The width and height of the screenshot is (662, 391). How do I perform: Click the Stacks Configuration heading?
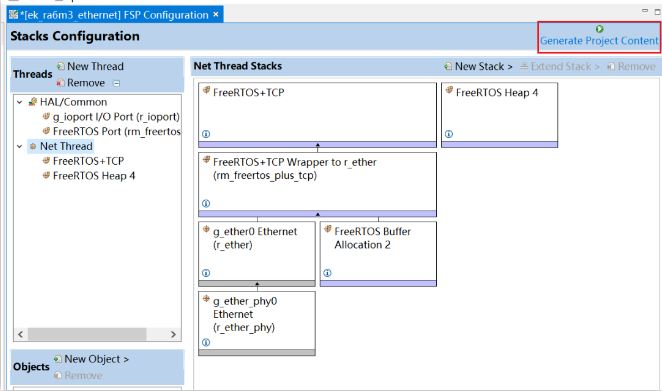point(75,36)
